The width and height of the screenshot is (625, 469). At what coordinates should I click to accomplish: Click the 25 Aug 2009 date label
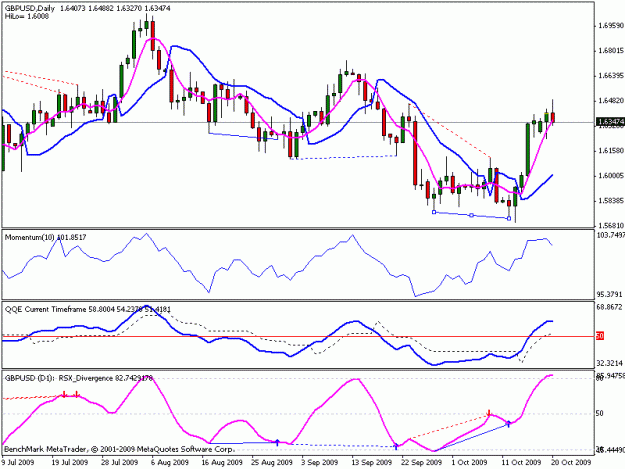pos(272,462)
